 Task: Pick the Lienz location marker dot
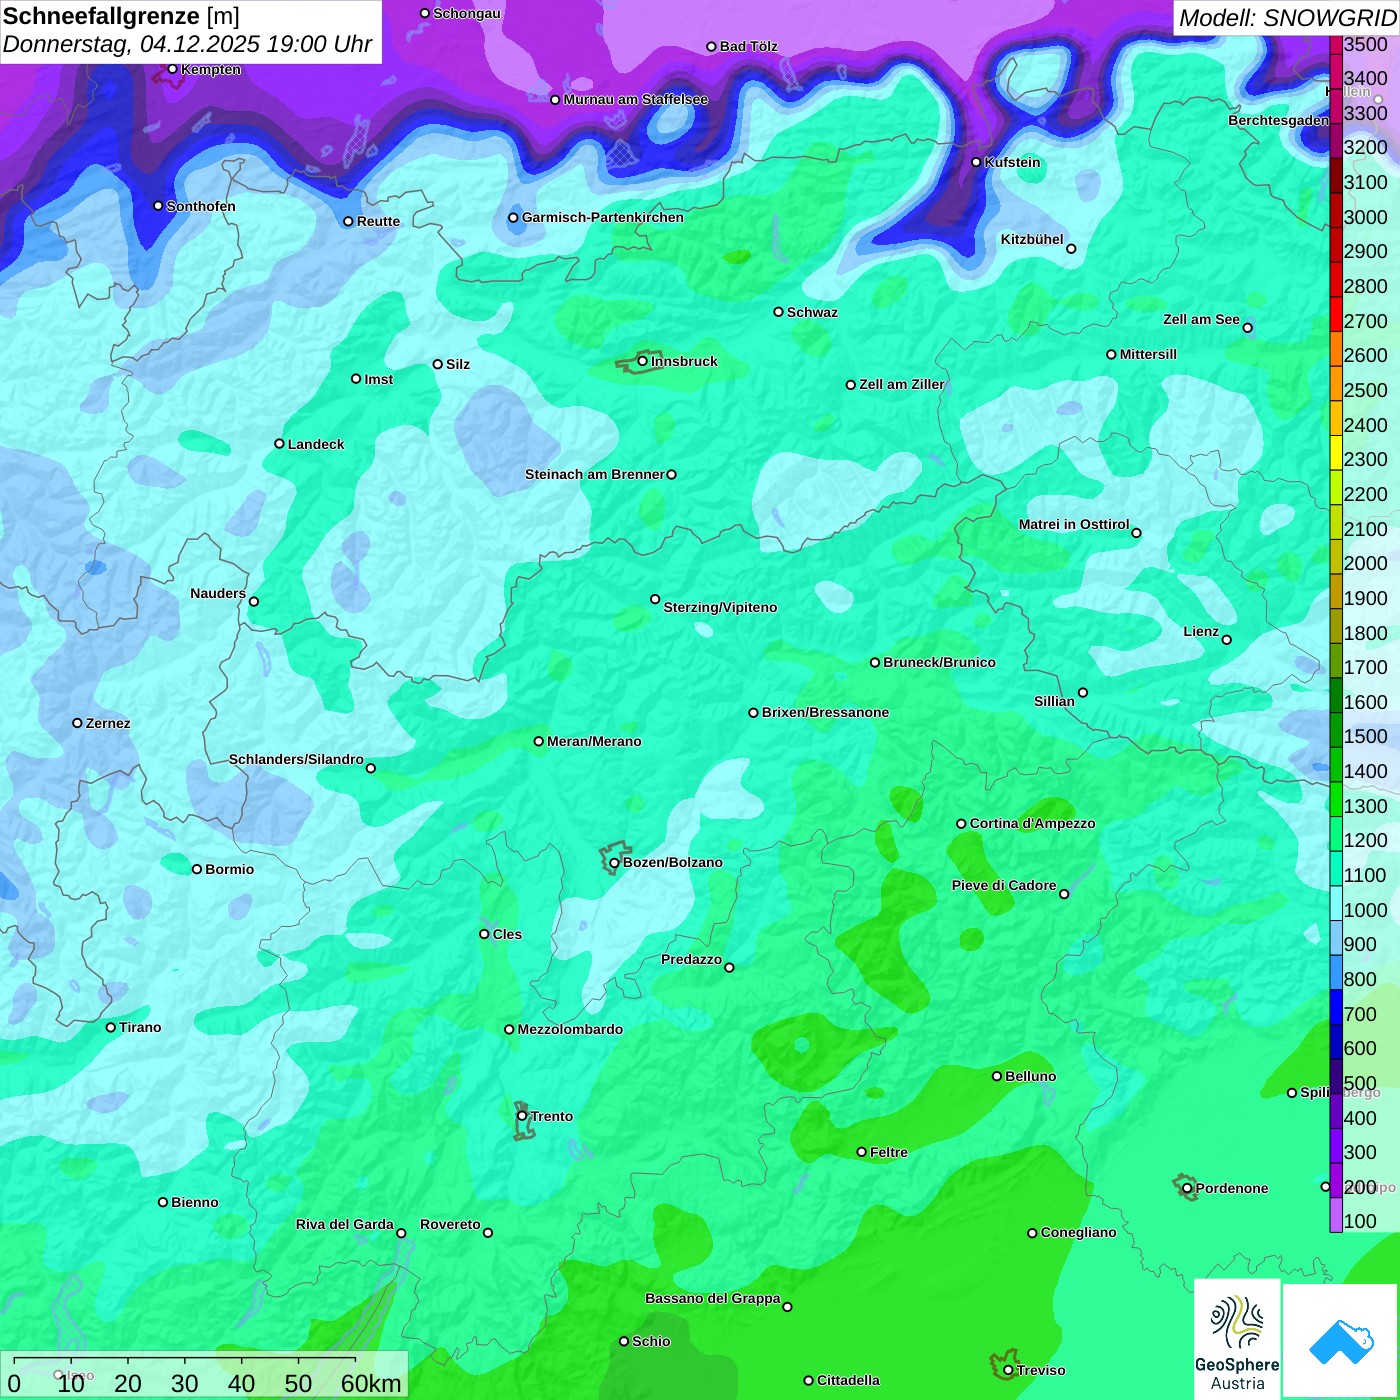[x=1227, y=640]
